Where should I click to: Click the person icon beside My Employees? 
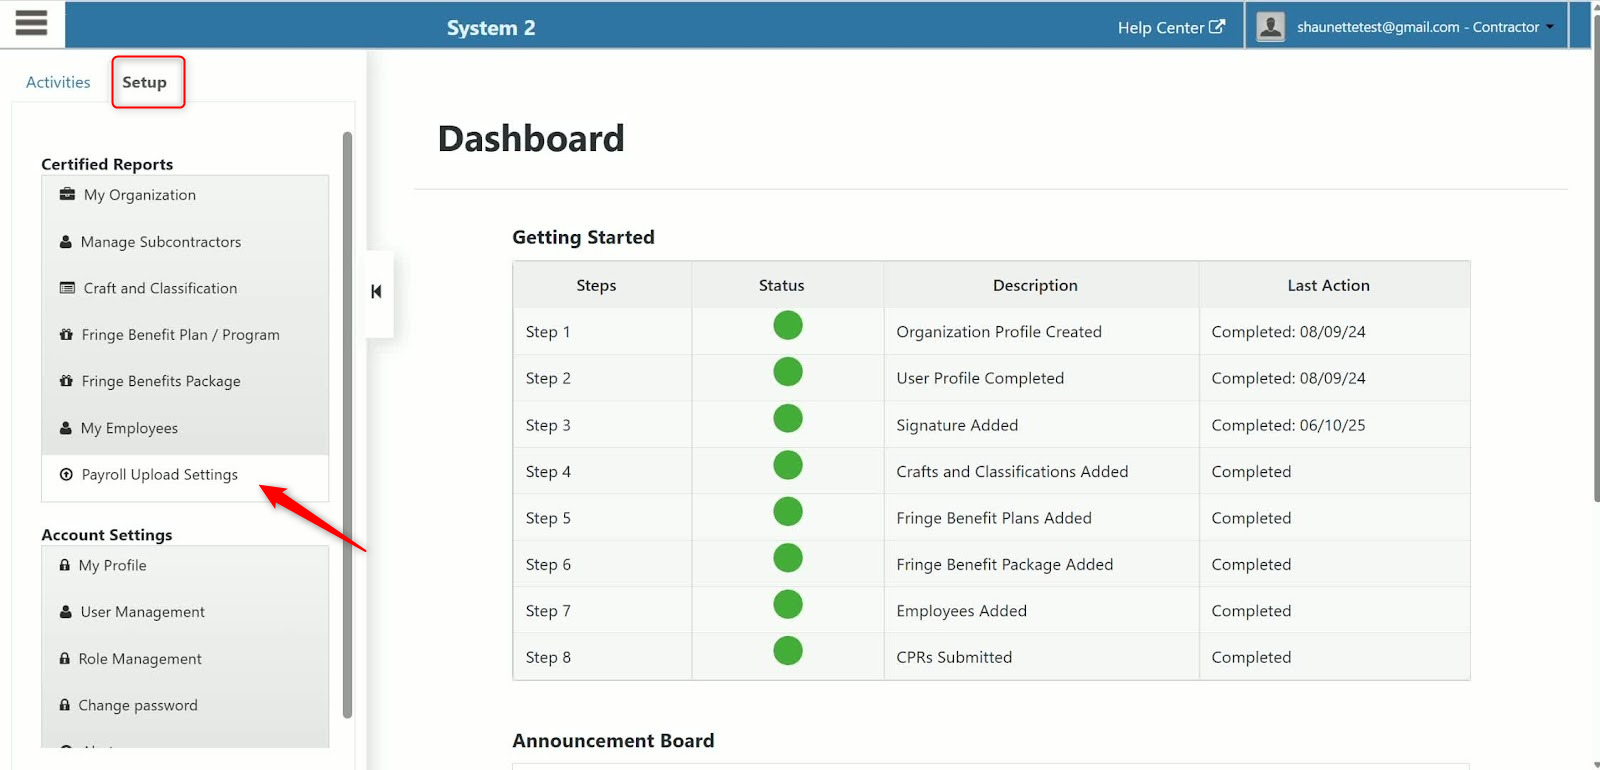click(66, 428)
